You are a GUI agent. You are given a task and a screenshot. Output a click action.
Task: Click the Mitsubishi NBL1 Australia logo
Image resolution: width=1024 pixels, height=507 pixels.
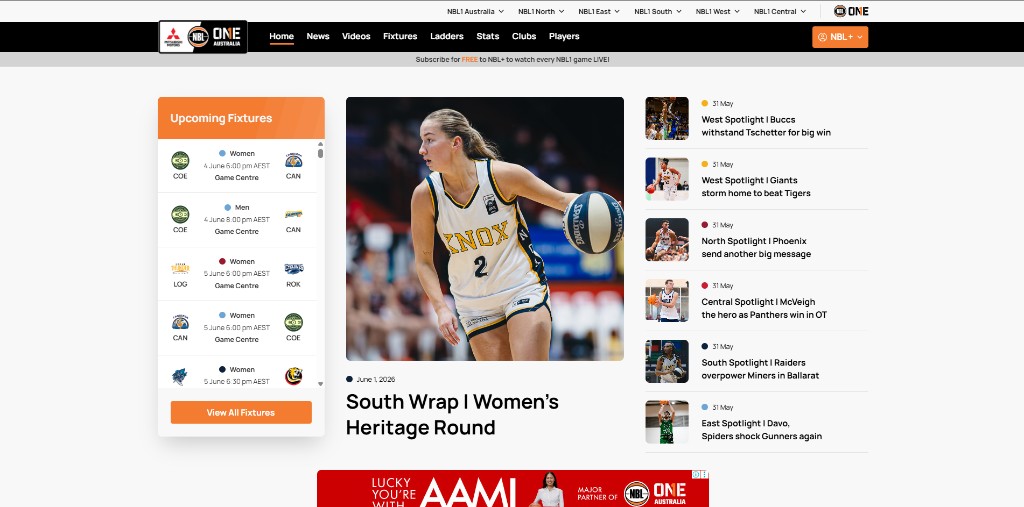click(x=203, y=37)
